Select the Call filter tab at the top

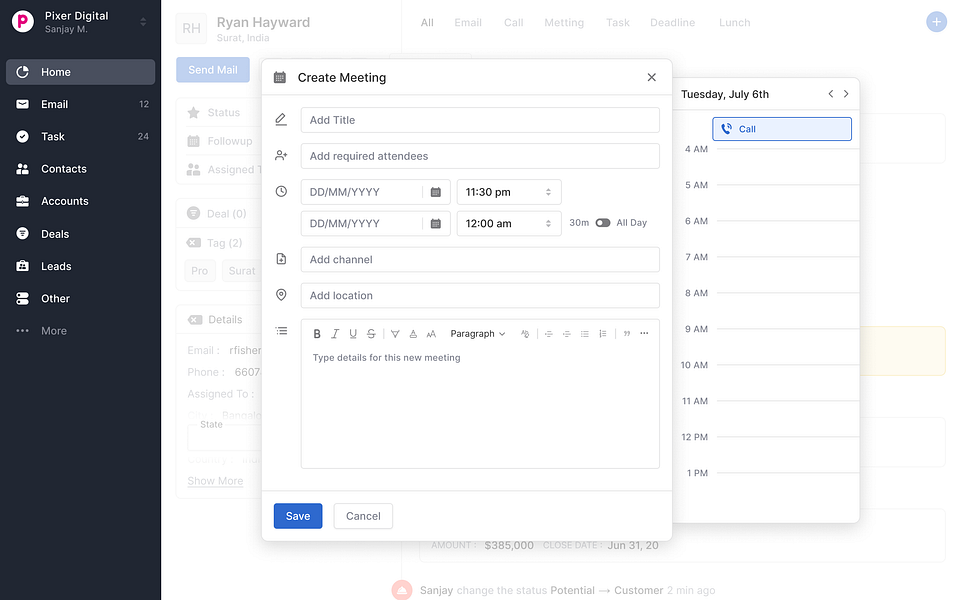513,22
